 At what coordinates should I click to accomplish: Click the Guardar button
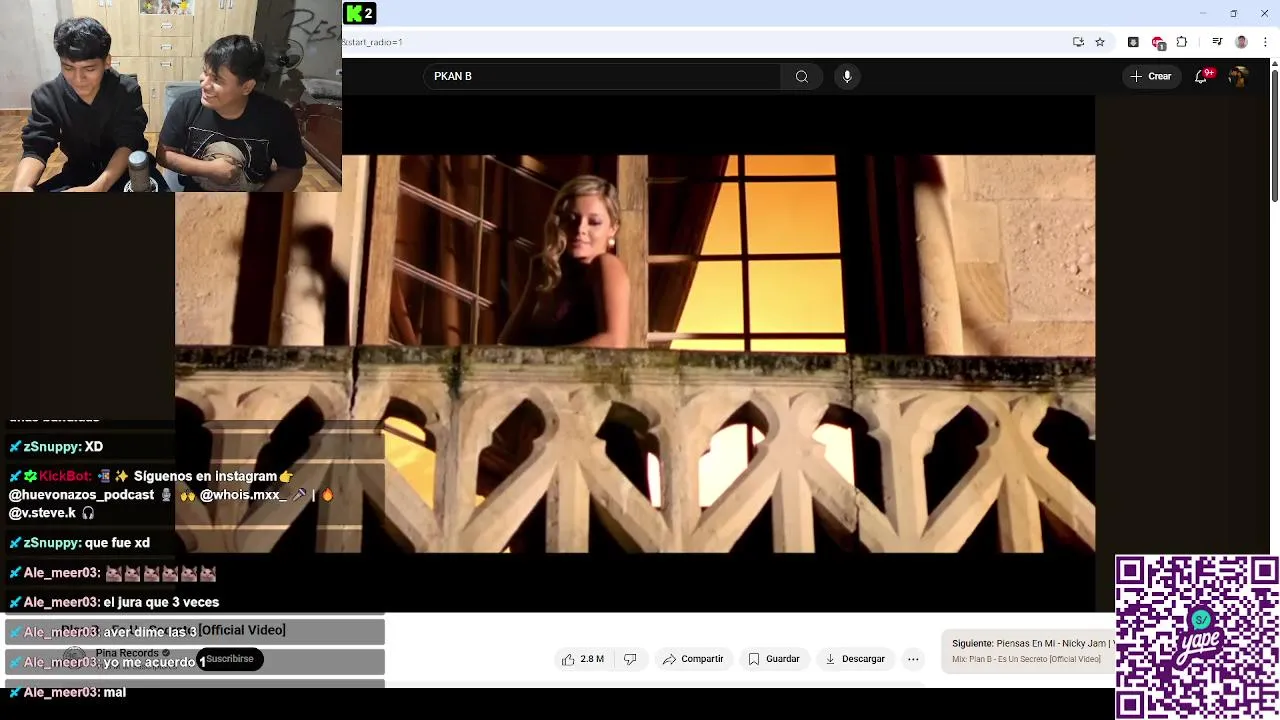(774, 659)
